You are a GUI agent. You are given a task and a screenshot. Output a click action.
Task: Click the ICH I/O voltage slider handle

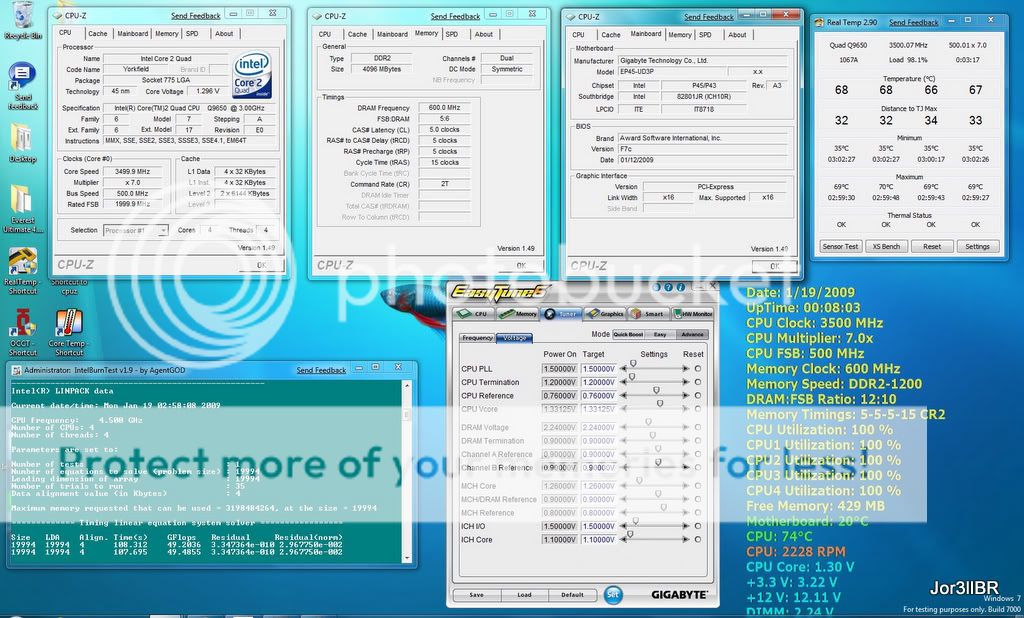pyautogui.click(x=635, y=521)
